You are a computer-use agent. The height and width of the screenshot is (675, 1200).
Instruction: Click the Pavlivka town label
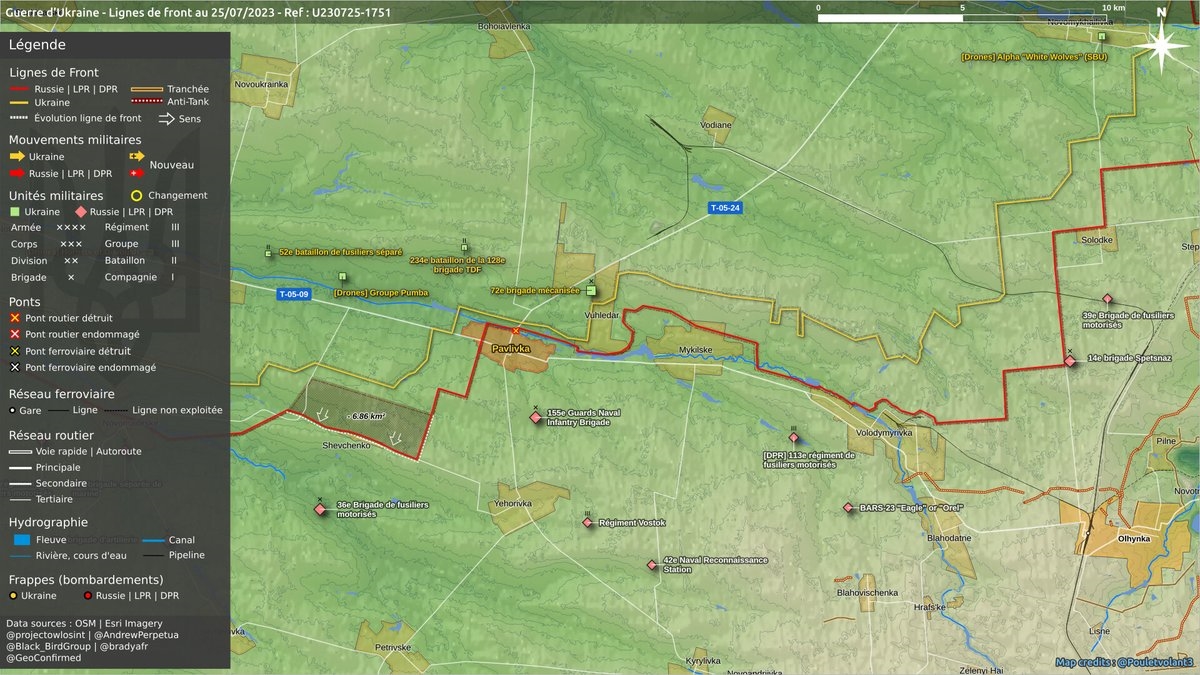pyautogui.click(x=510, y=348)
